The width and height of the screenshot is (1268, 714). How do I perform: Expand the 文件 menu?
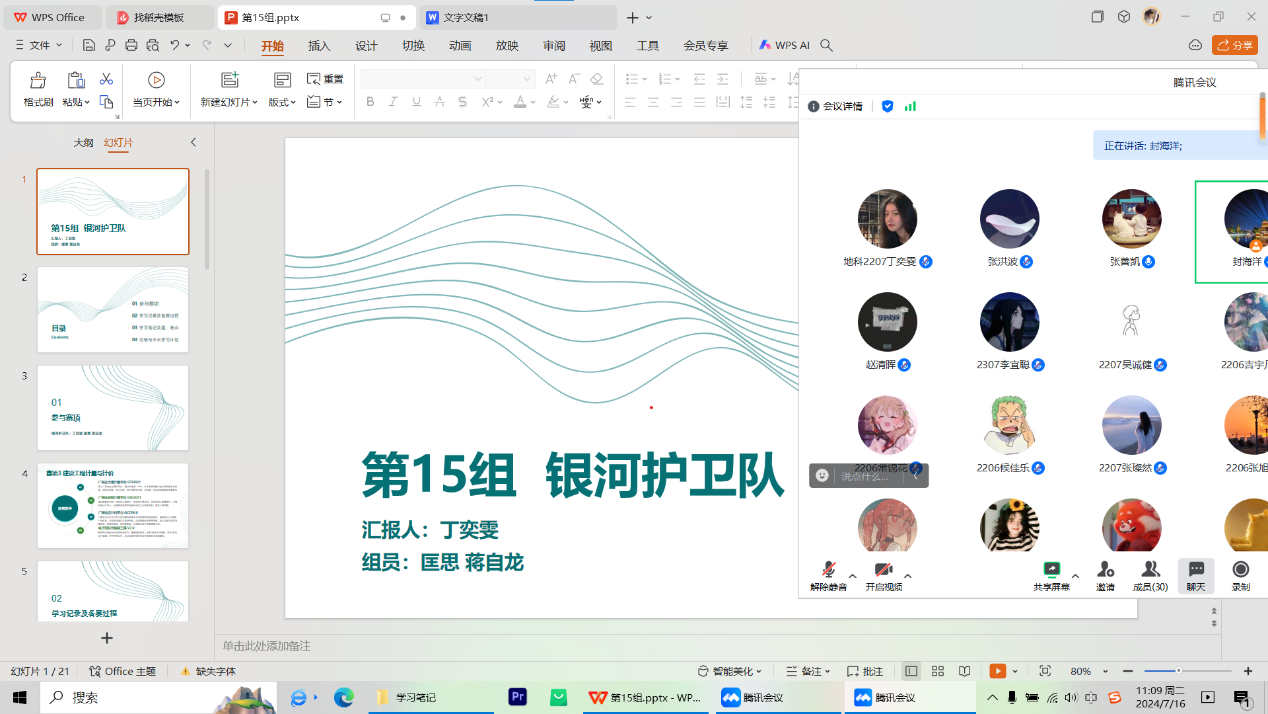click(40, 45)
